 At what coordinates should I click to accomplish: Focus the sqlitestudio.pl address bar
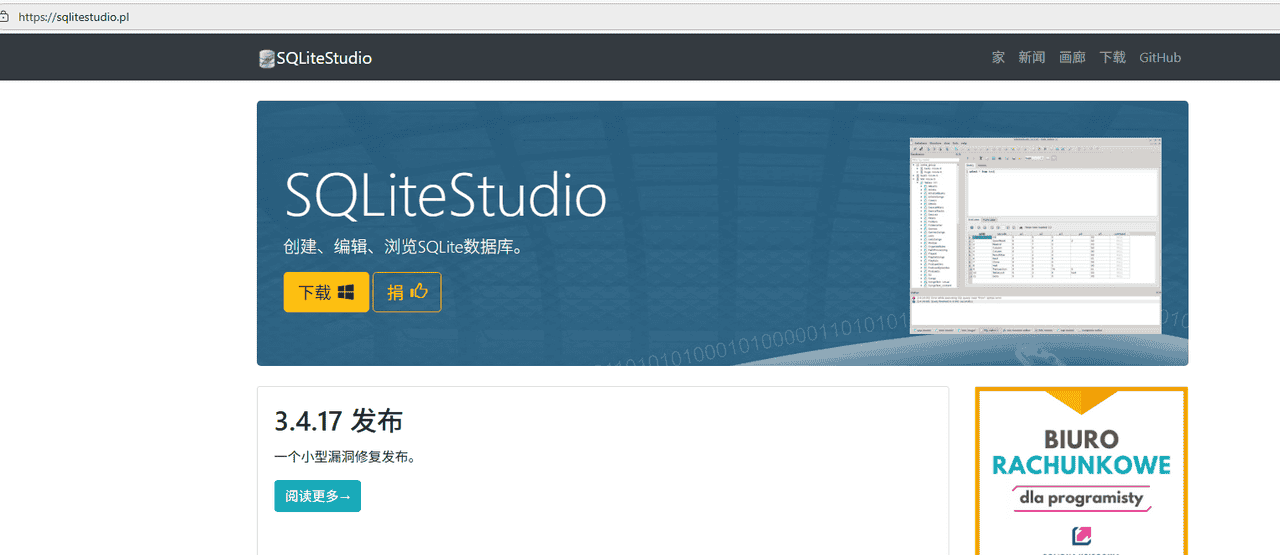pyautogui.click(x=400, y=17)
